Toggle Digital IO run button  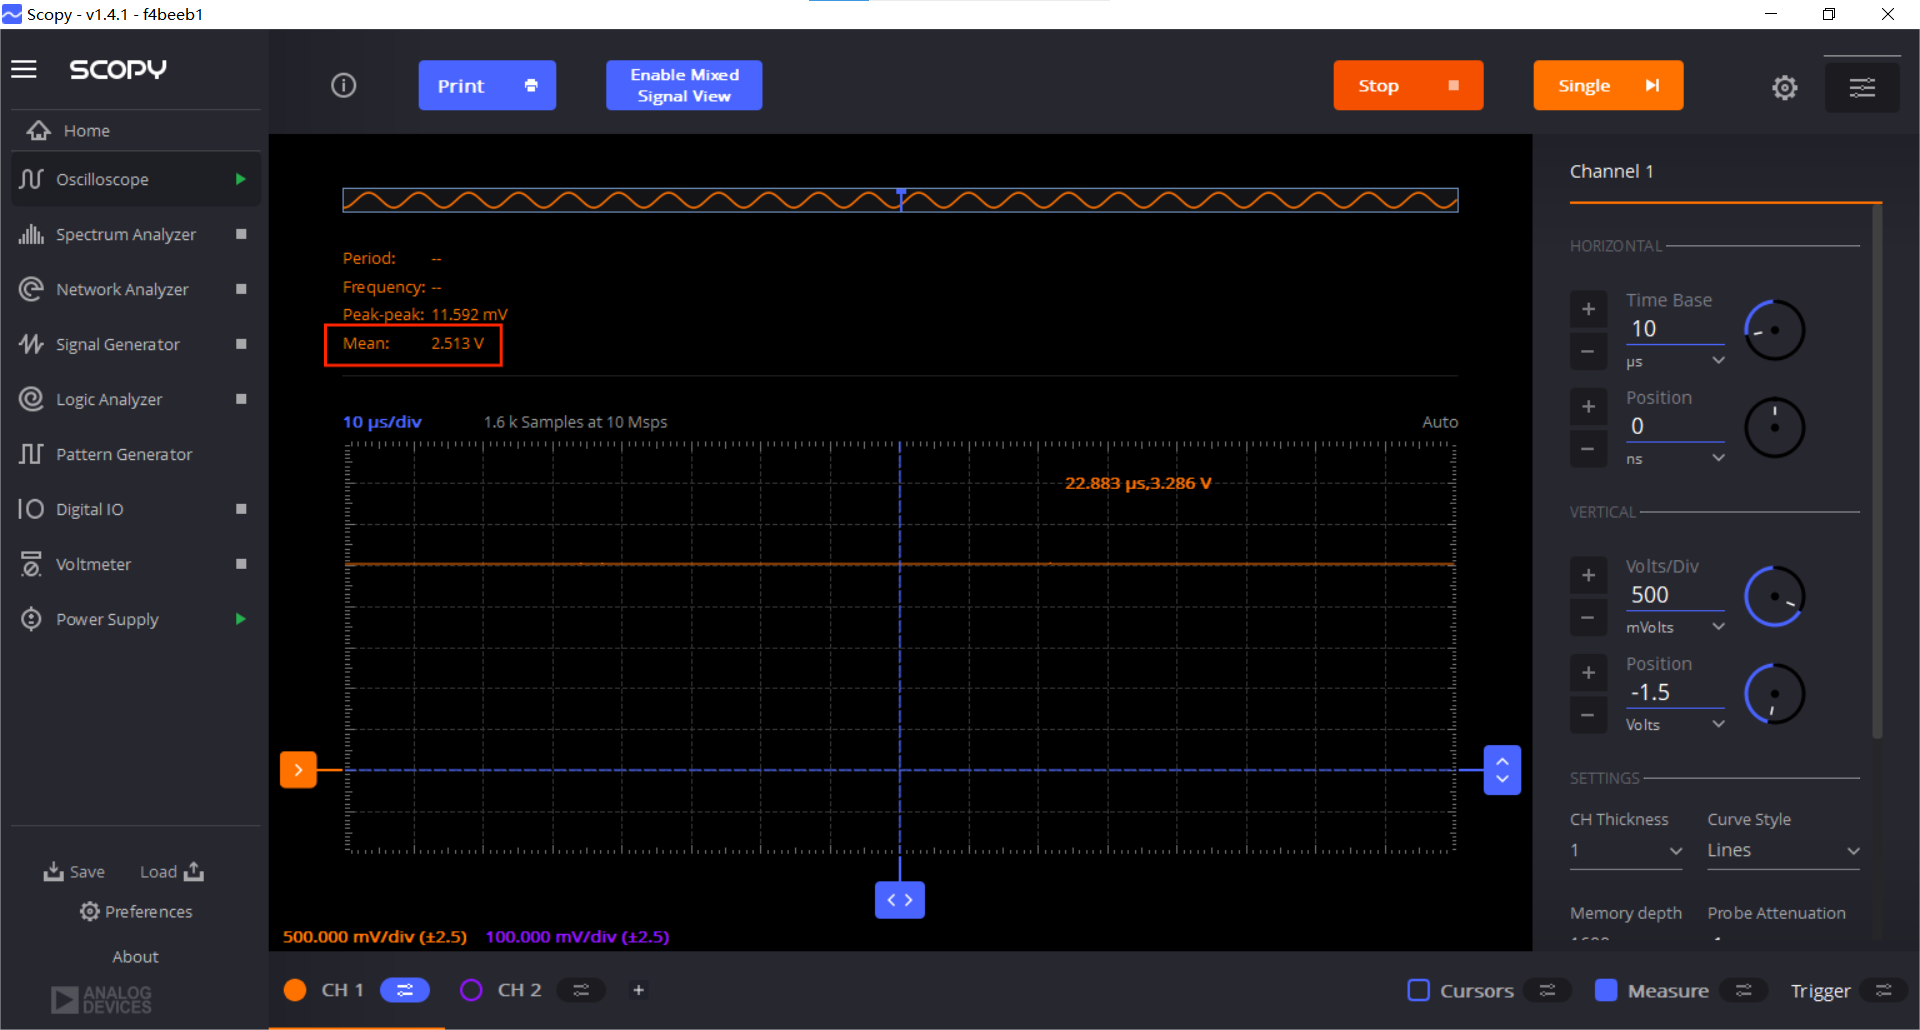[x=241, y=509]
